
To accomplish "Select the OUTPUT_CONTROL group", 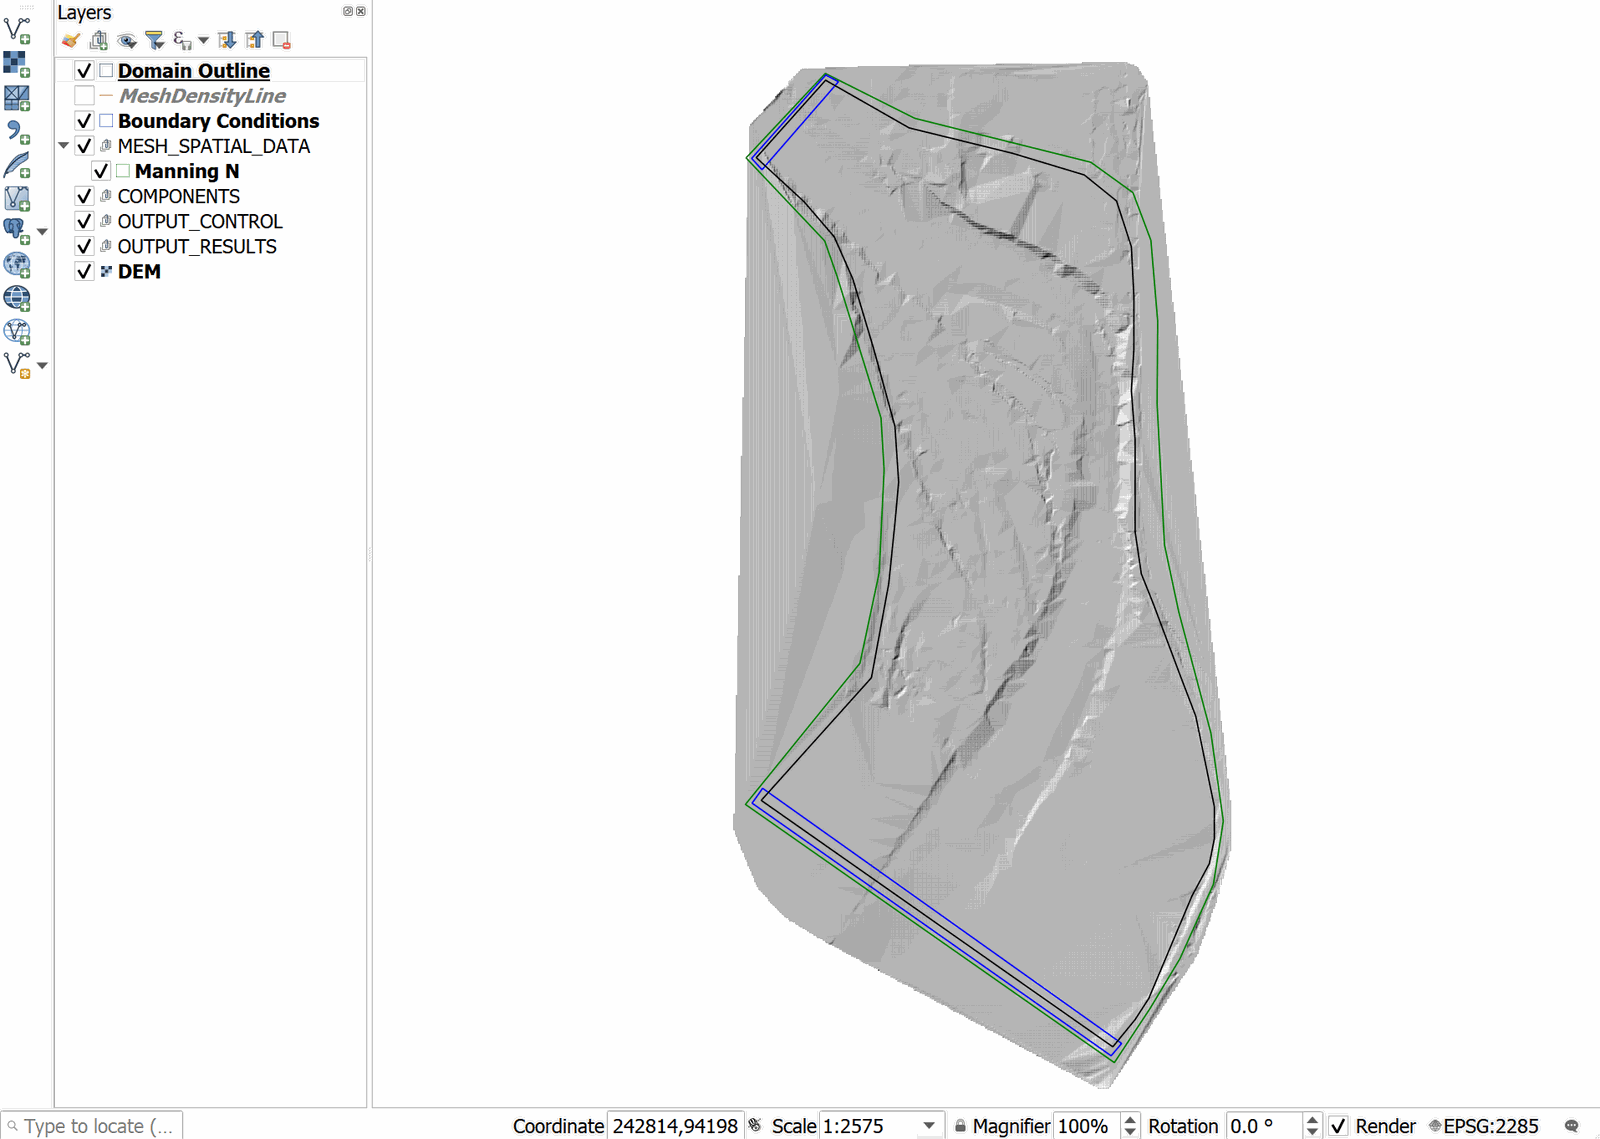I will pyautogui.click(x=200, y=222).
